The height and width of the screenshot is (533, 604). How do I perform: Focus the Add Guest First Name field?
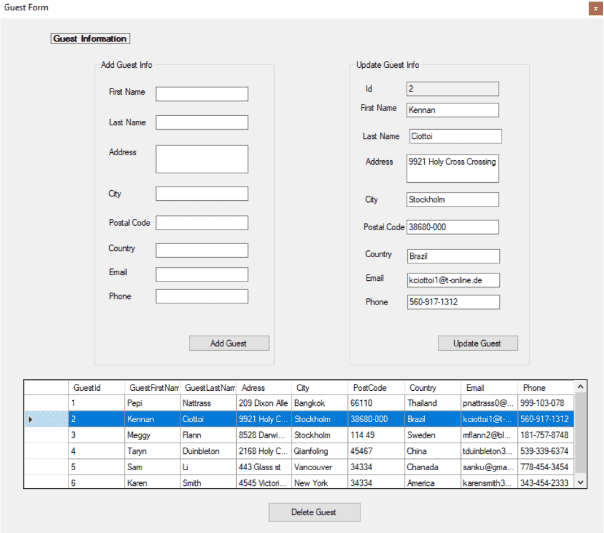coord(202,94)
